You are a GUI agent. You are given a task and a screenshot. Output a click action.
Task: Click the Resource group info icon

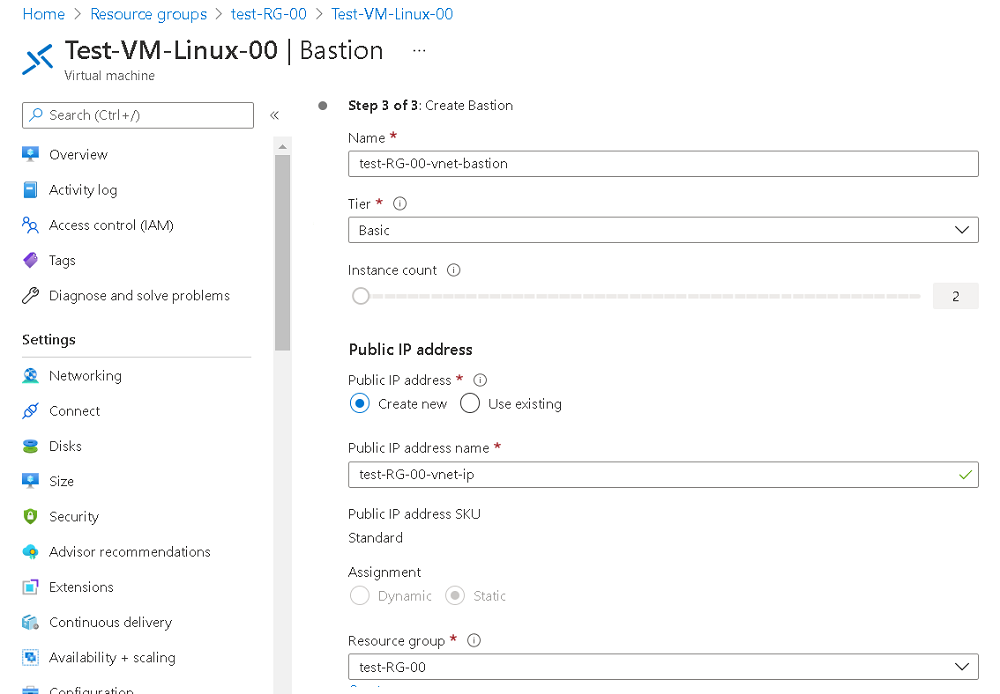[x=474, y=640]
